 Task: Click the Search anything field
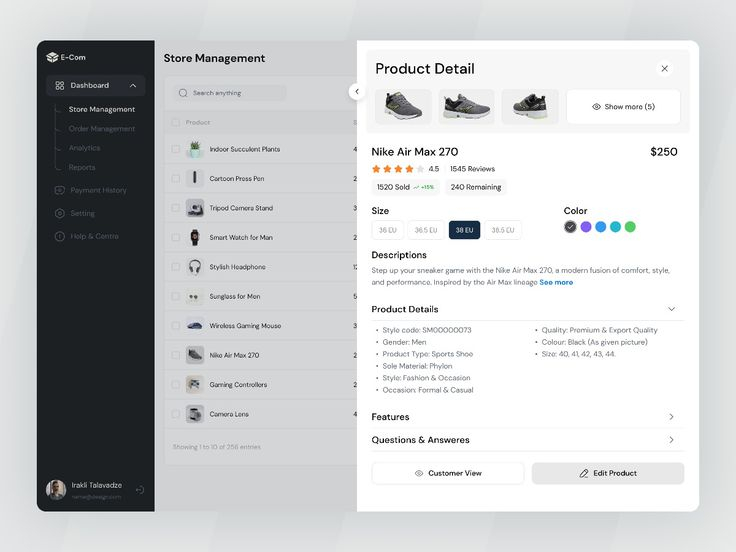230,93
